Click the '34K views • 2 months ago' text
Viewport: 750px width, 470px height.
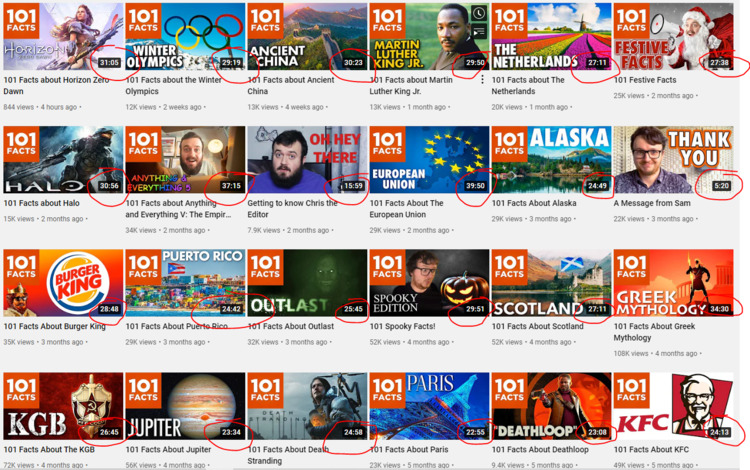click(165, 230)
